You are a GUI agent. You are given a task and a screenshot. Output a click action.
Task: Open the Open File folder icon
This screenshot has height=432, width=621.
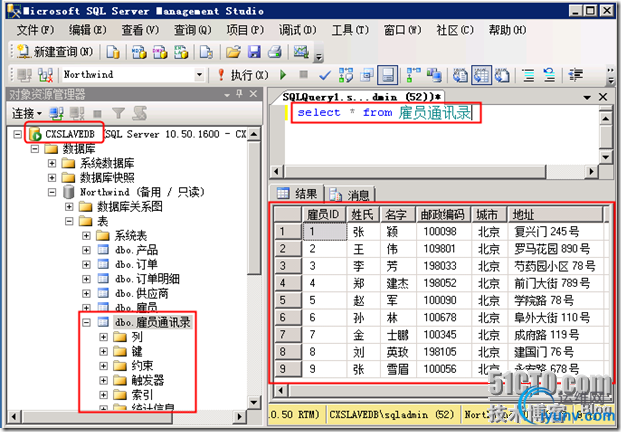(233, 52)
